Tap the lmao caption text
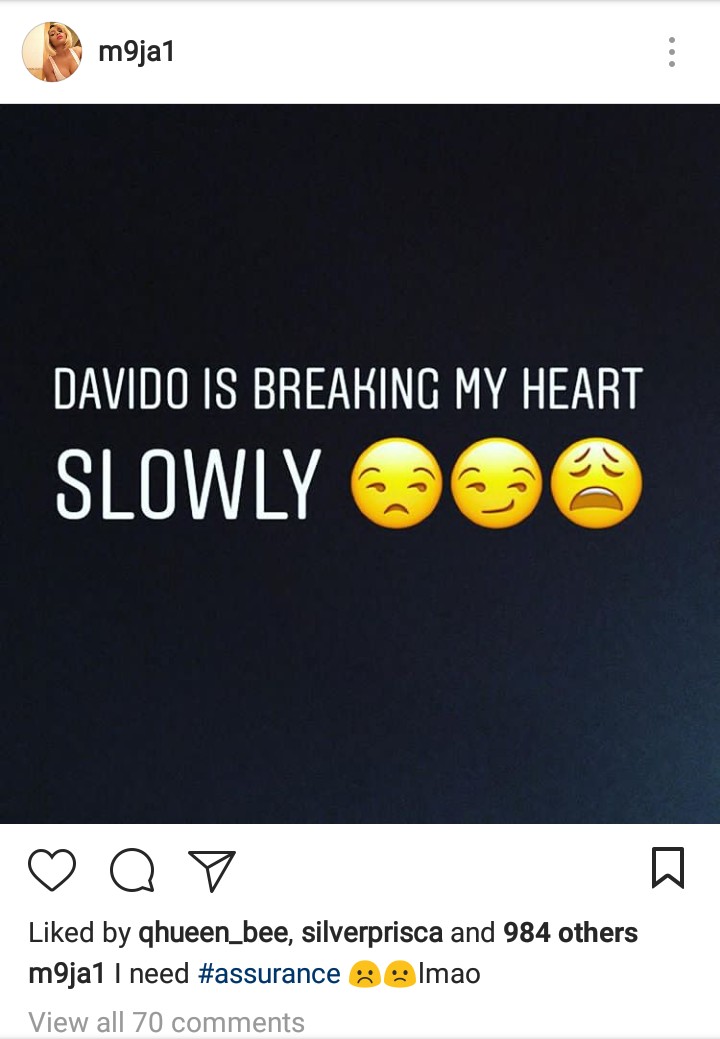Screen dimensions: 720x1039 coord(449,973)
